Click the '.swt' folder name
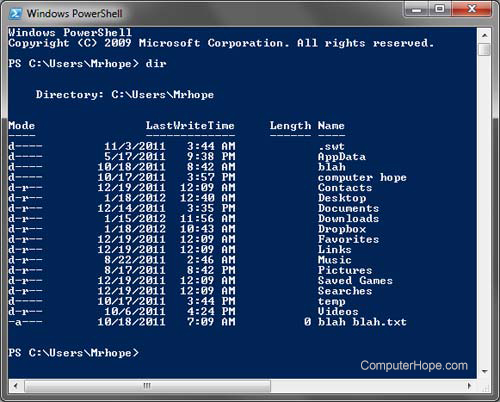The width and height of the screenshot is (500, 402). click(x=331, y=146)
